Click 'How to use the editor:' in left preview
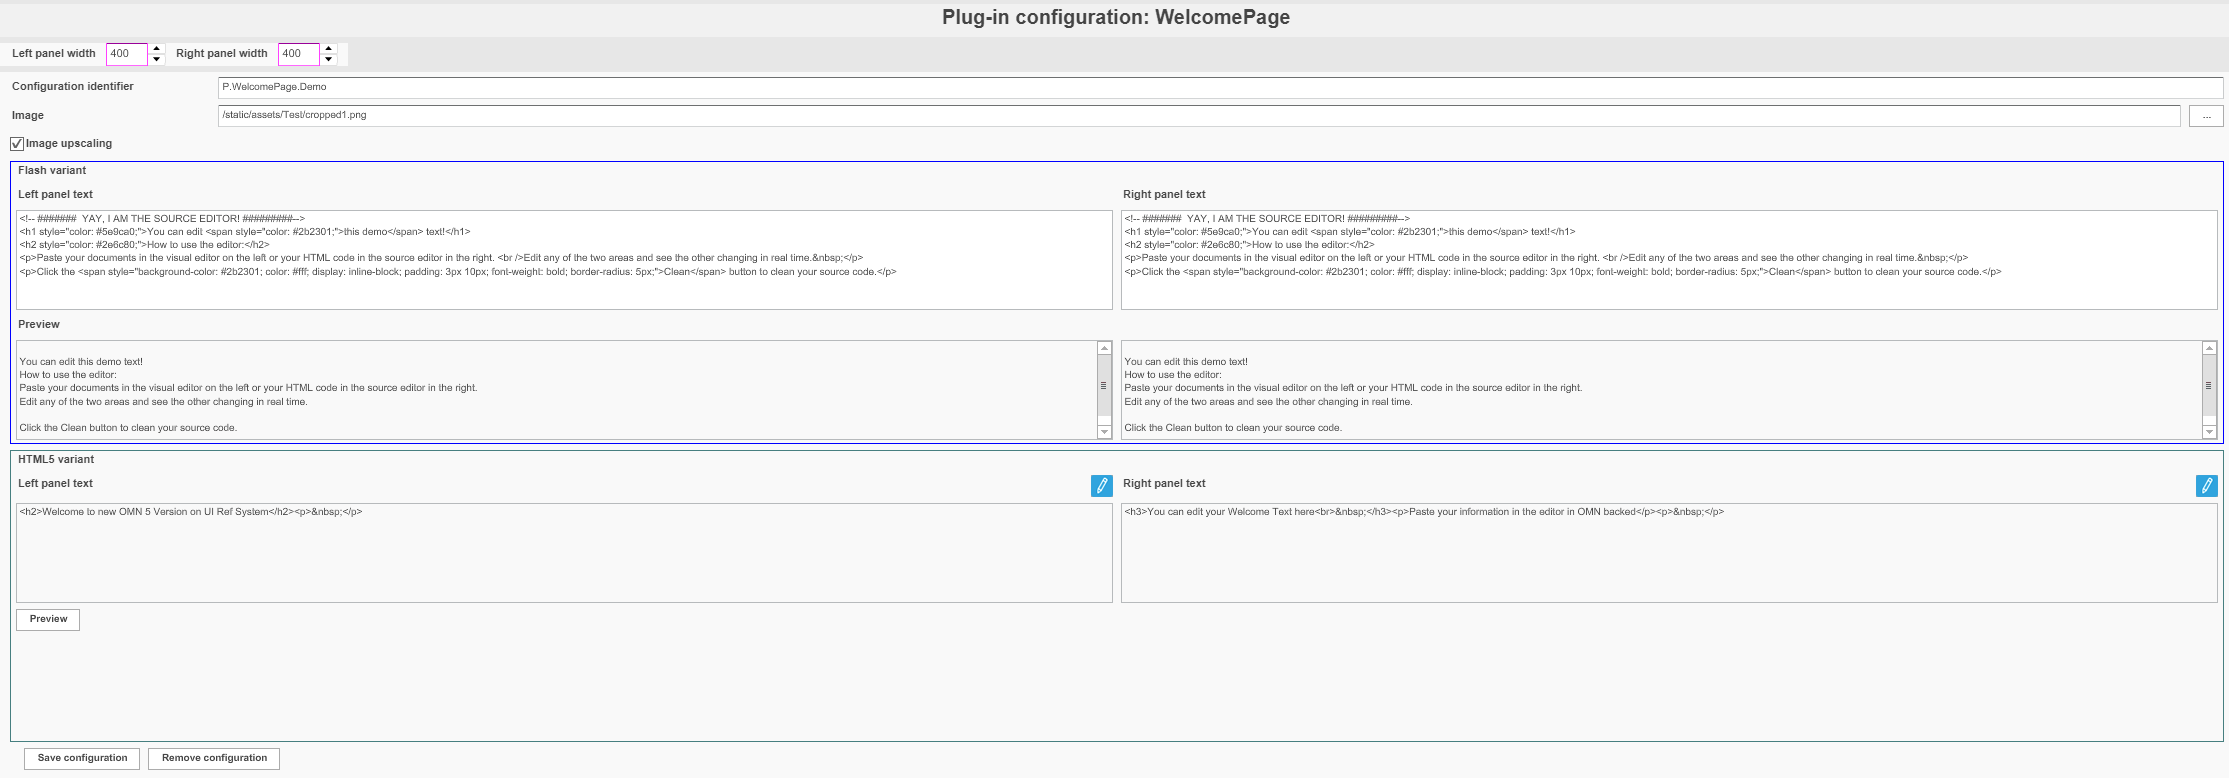2229x778 pixels. (x=68, y=375)
